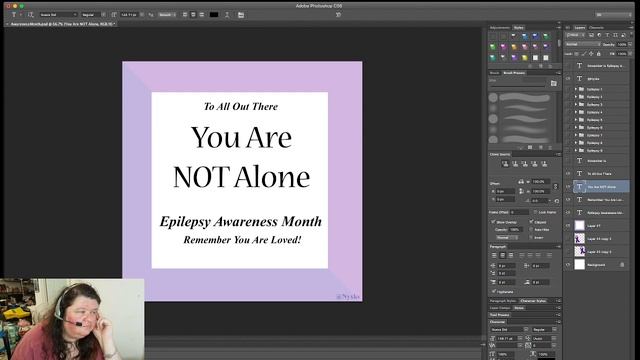Switch to the Channels tab
The height and width of the screenshot is (360, 640).
pyautogui.click(x=596, y=28)
